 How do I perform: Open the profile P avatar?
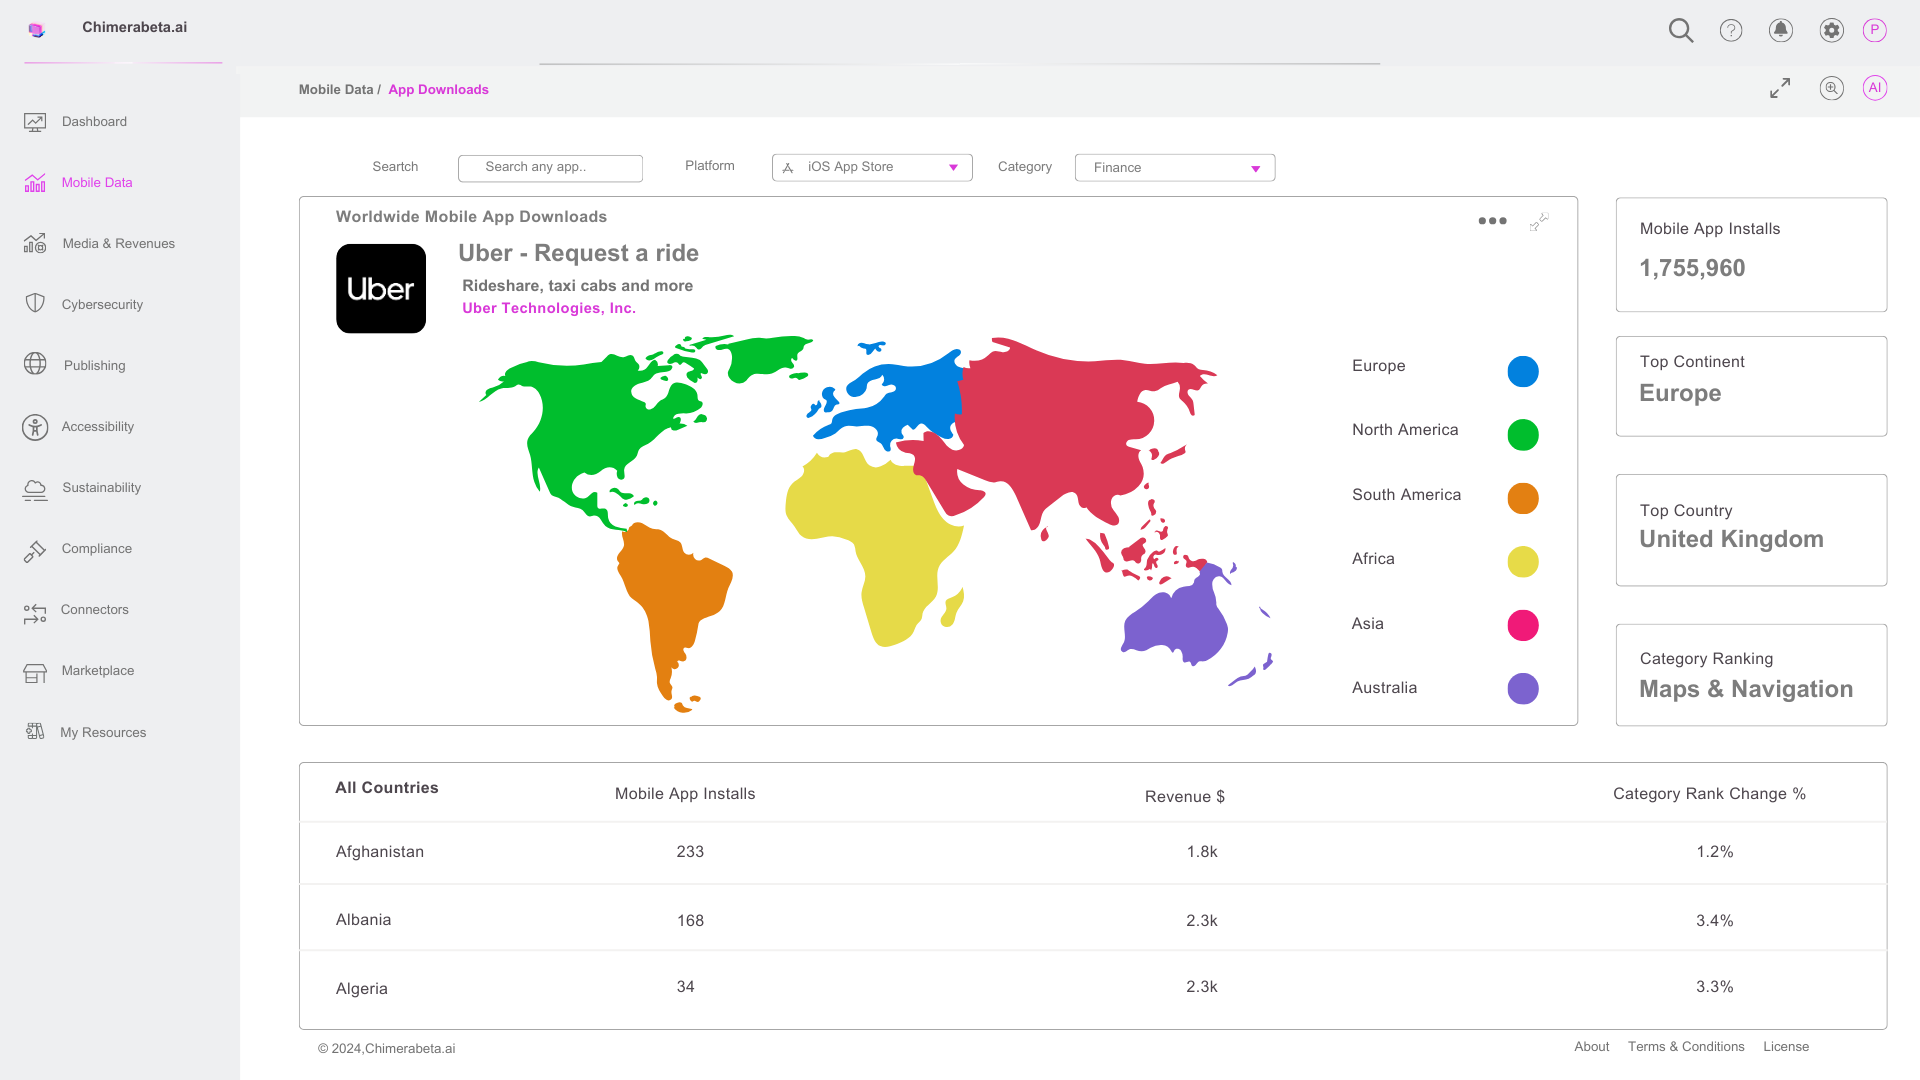pyautogui.click(x=1875, y=30)
